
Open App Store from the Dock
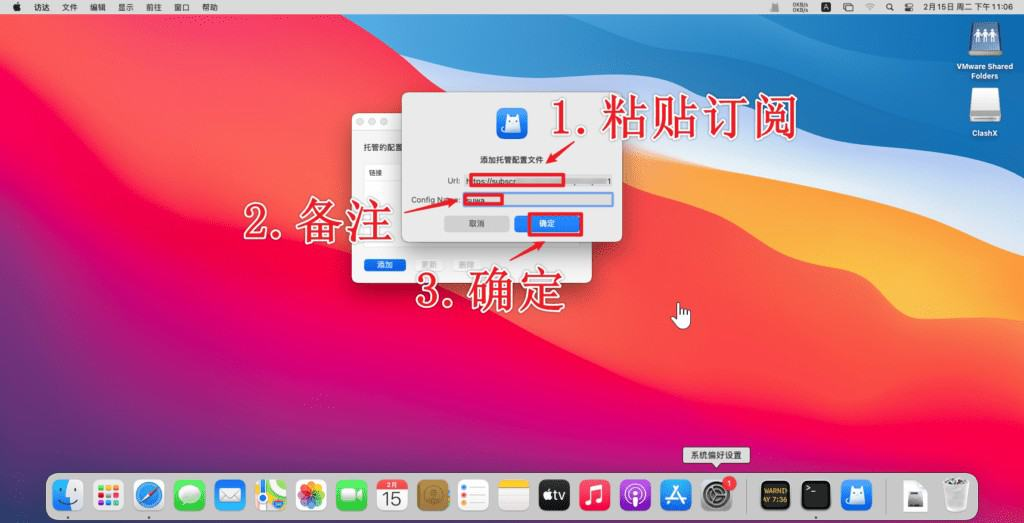(x=676, y=494)
